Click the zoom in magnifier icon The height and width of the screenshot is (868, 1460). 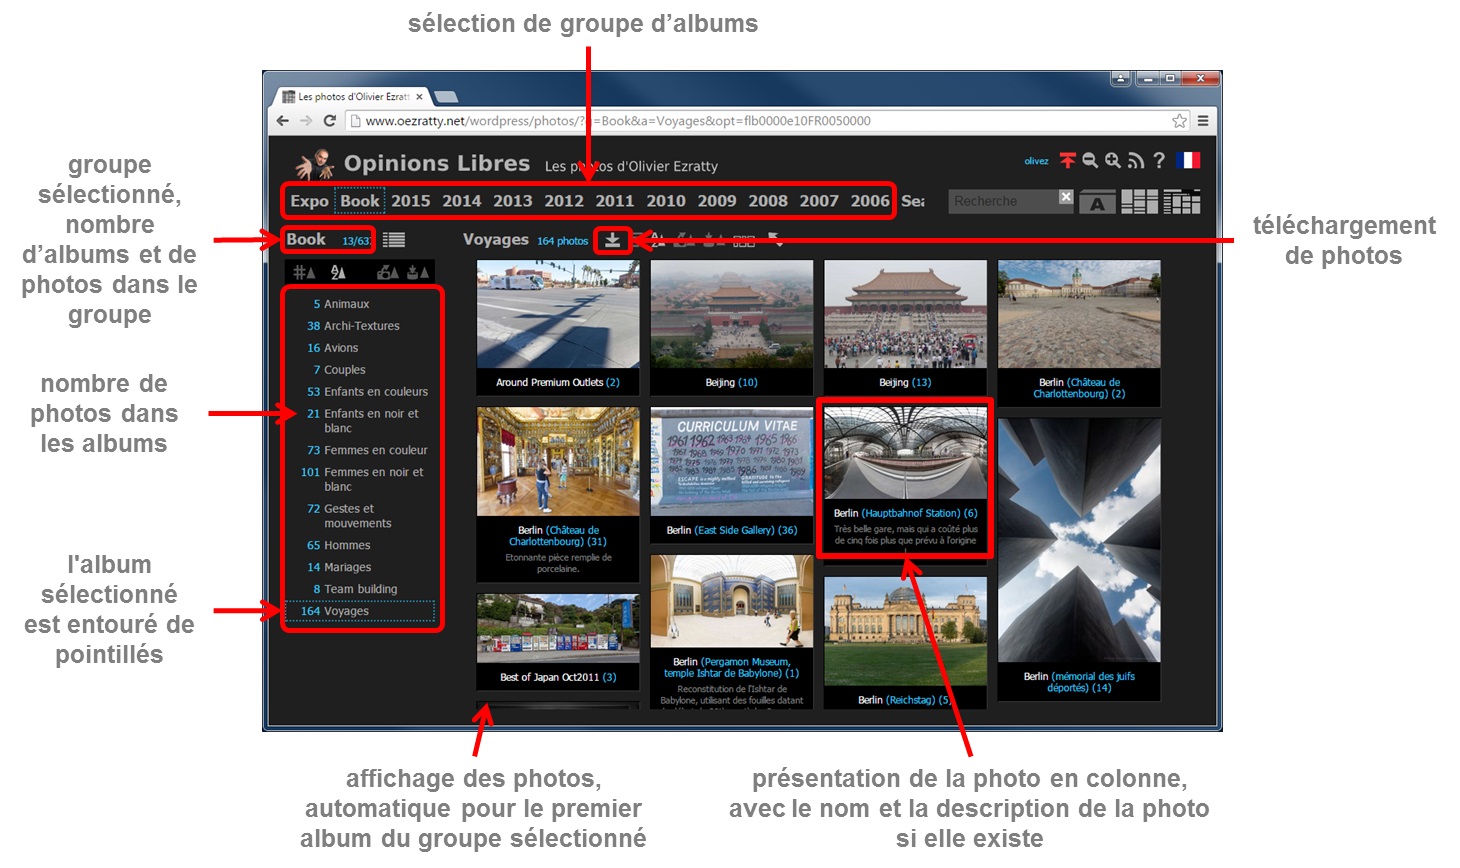(1112, 160)
